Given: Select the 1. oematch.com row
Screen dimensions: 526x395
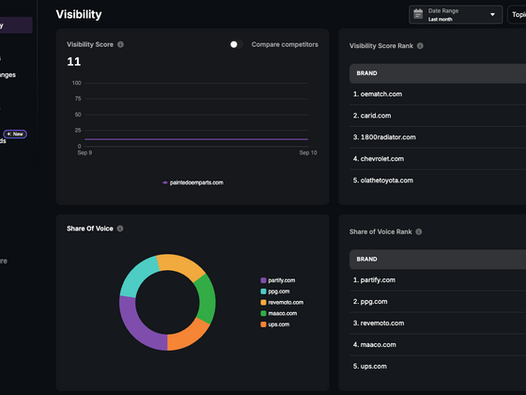Looking at the screenshot, I should point(437,94).
